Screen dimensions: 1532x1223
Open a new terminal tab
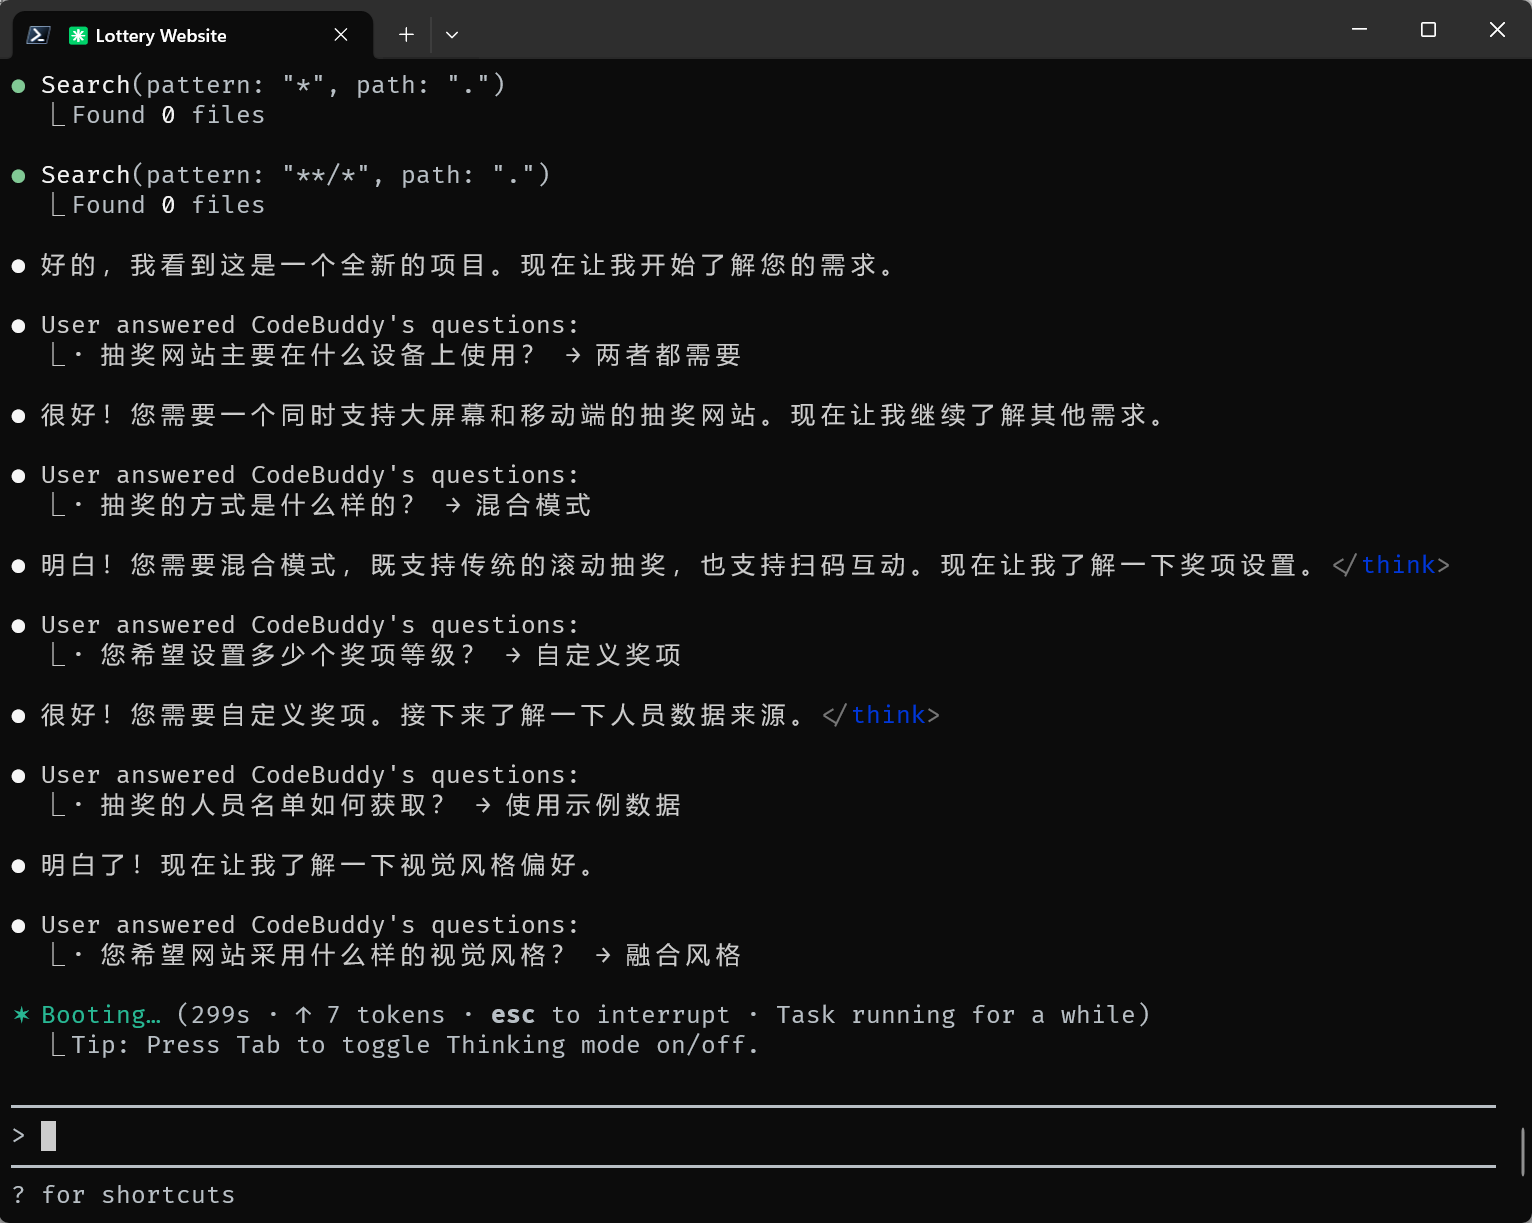(x=406, y=35)
